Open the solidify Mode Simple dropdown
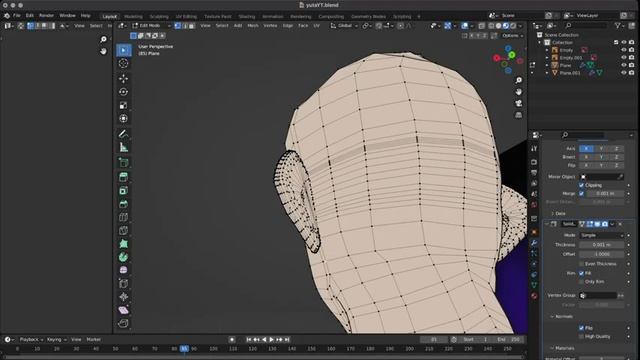 (x=602, y=236)
